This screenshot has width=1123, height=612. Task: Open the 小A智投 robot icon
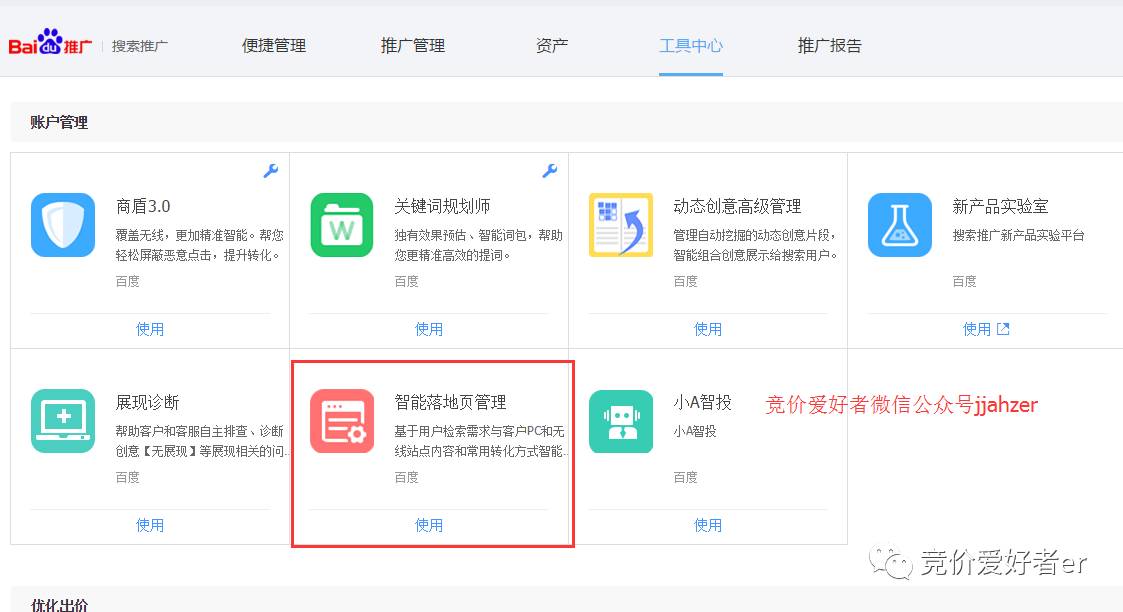[621, 421]
